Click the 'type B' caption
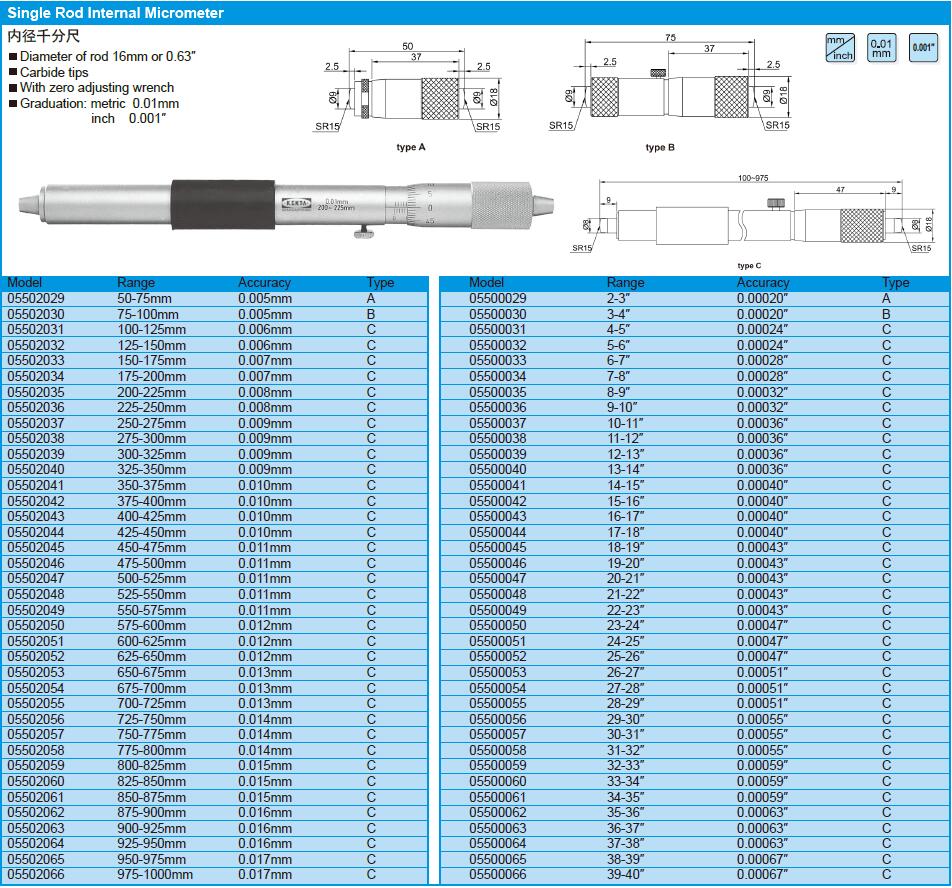This screenshot has width=952, height=888. (660, 147)
